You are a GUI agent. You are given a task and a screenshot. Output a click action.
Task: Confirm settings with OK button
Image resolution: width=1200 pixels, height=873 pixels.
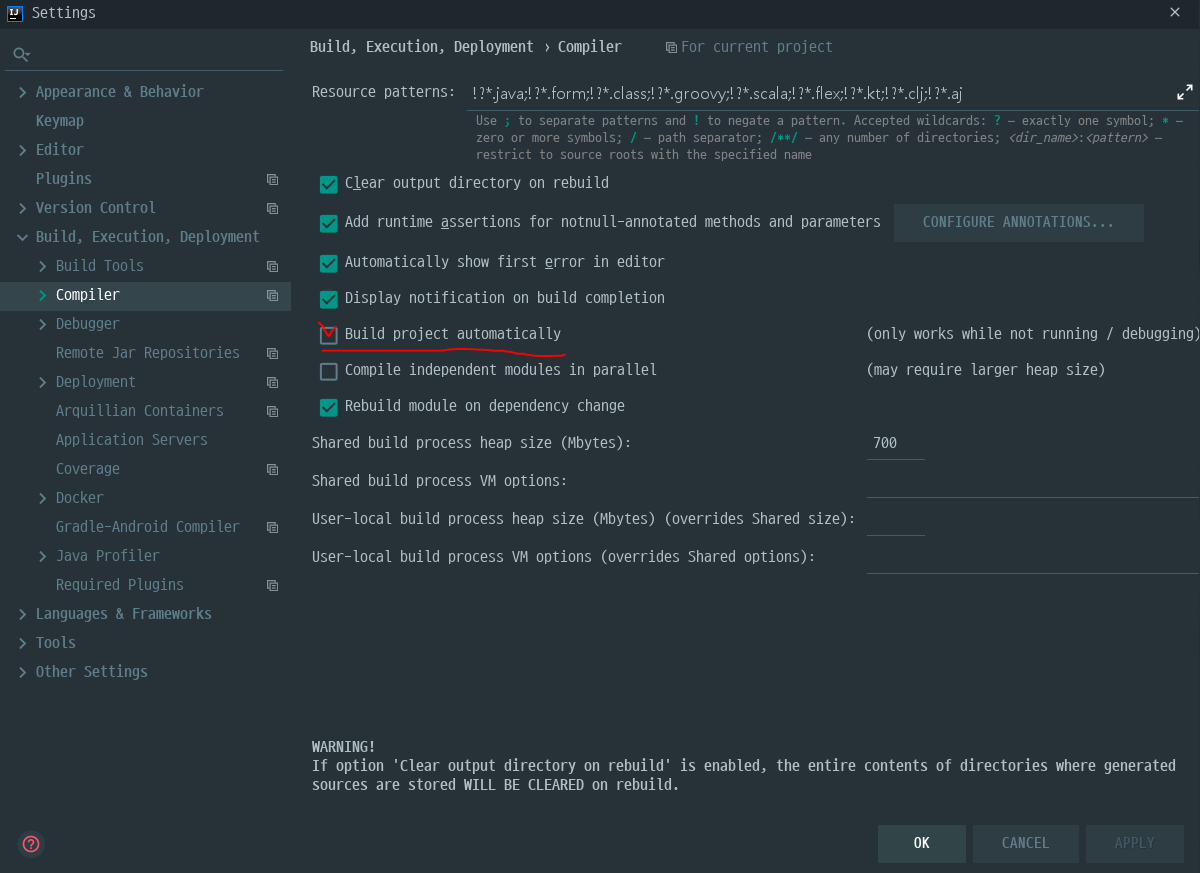[x=921, y=843]
